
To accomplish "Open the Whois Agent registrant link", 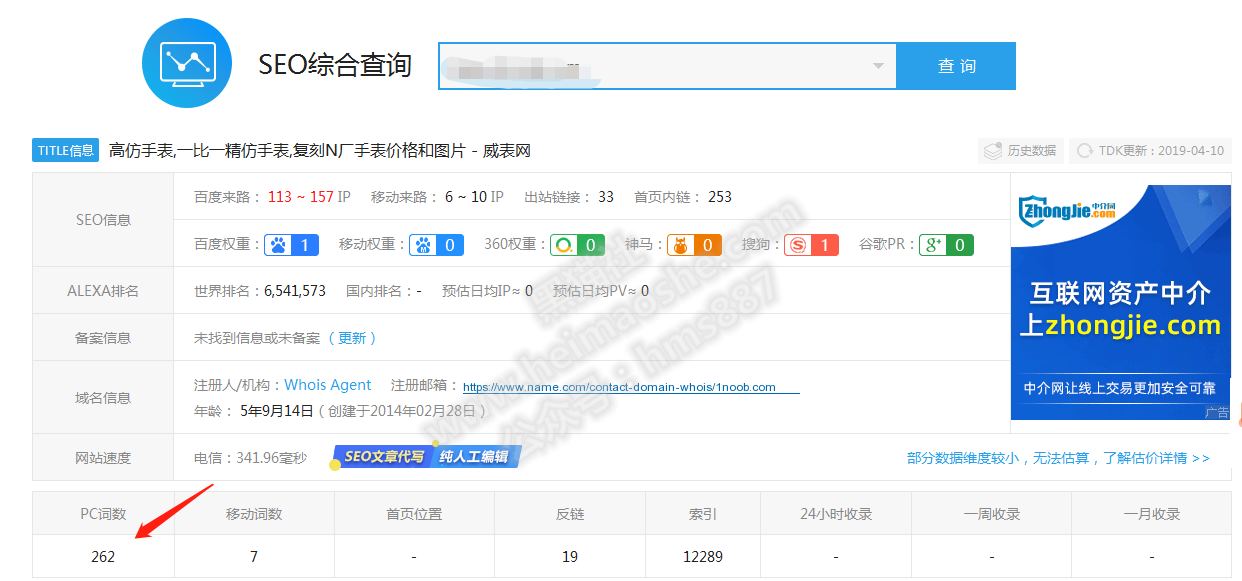I will click(x=327, y=385).
